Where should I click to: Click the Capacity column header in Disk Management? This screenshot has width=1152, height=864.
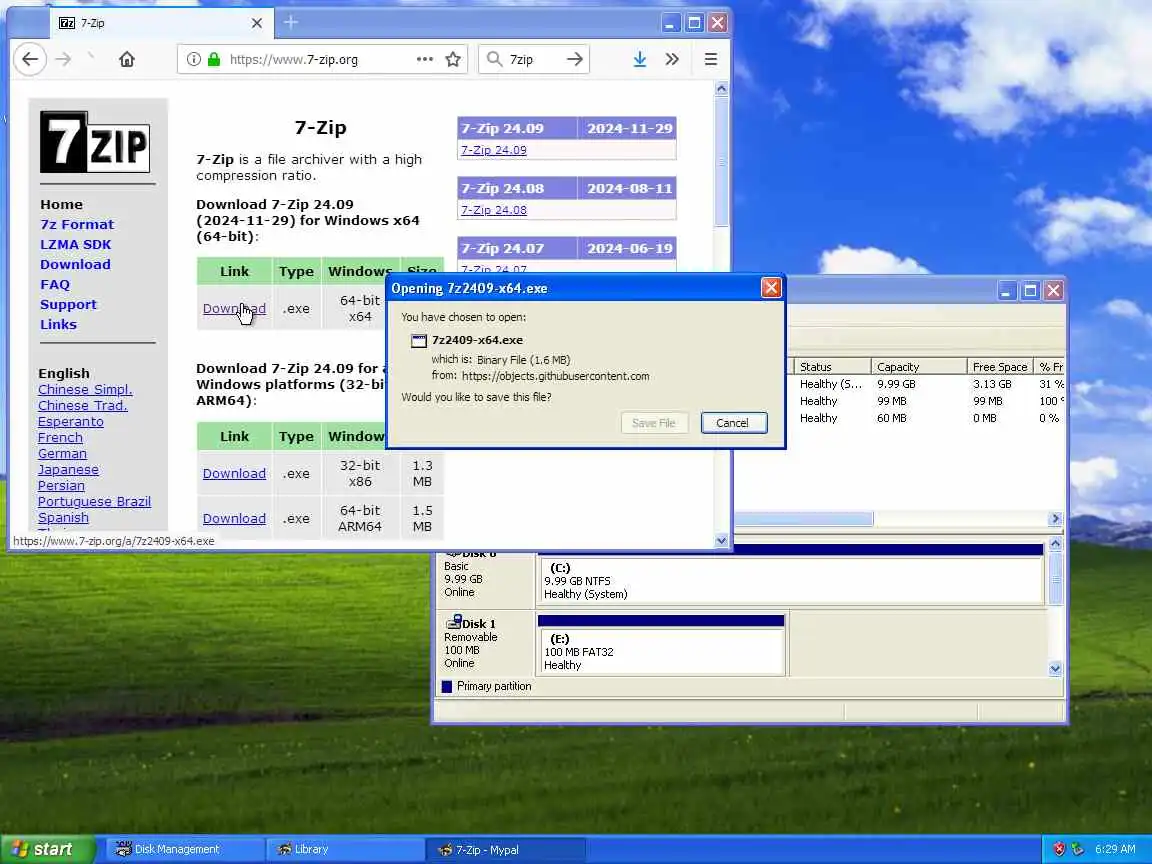tap(918, 367)
